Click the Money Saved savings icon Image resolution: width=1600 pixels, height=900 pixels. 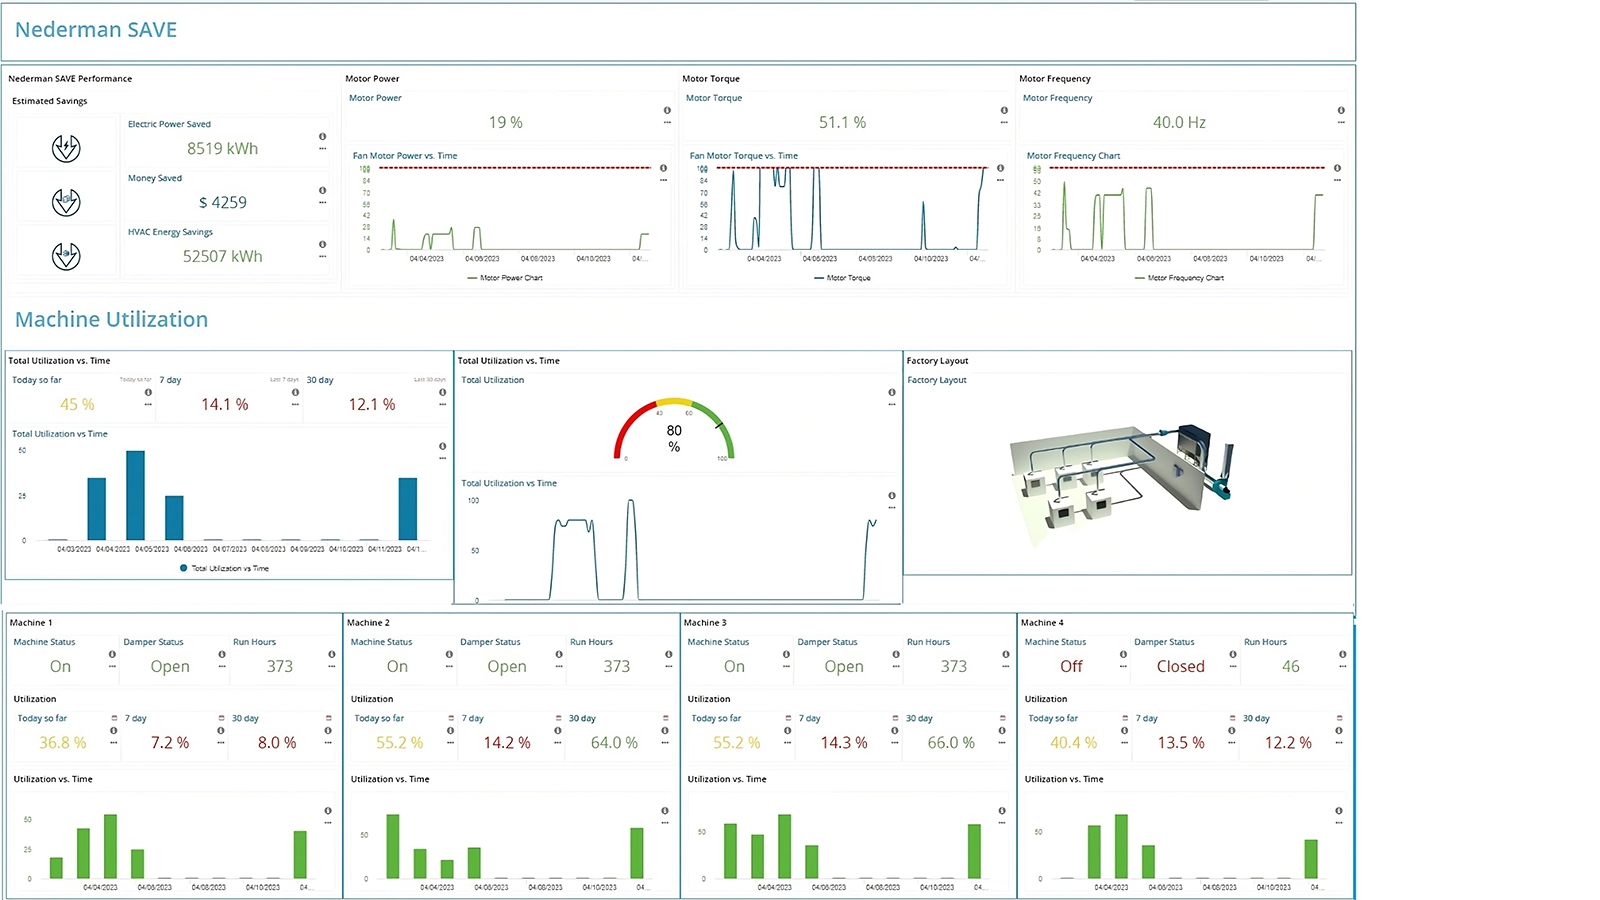click(x=66, y=203)
